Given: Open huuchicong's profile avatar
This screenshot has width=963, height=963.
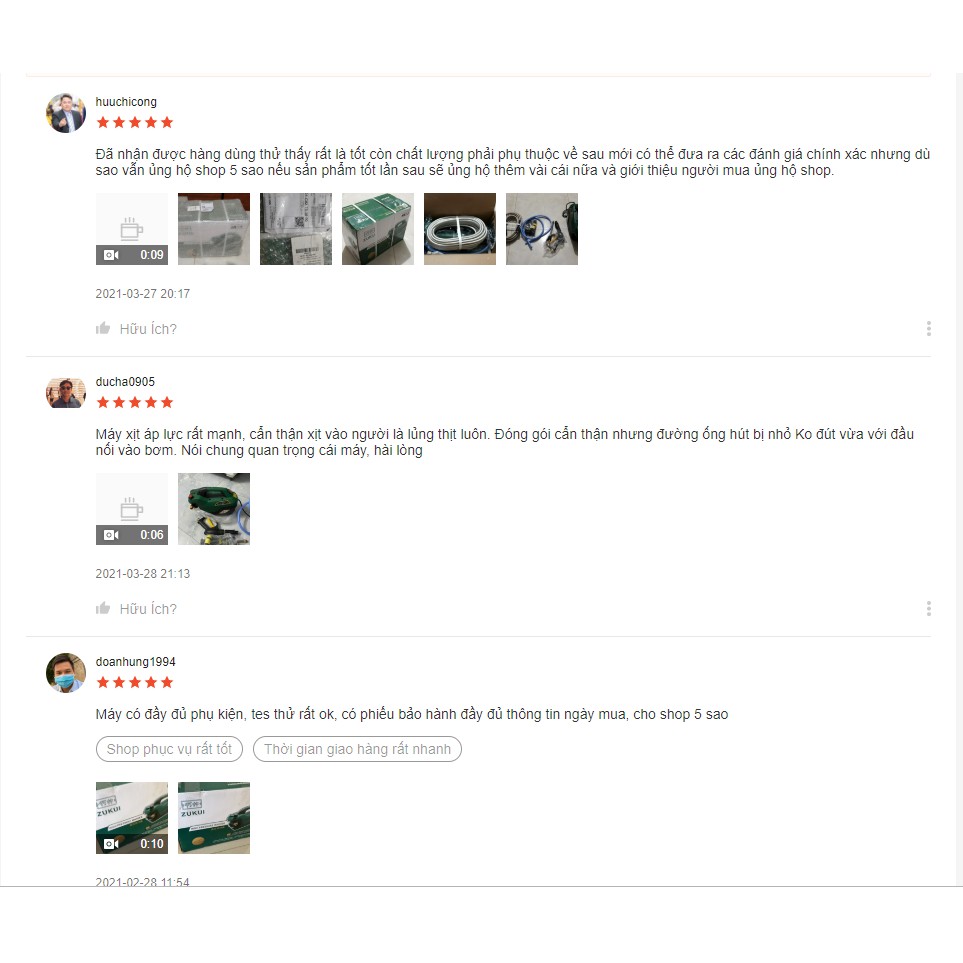Looking at the screenshot, I should 66,113.
